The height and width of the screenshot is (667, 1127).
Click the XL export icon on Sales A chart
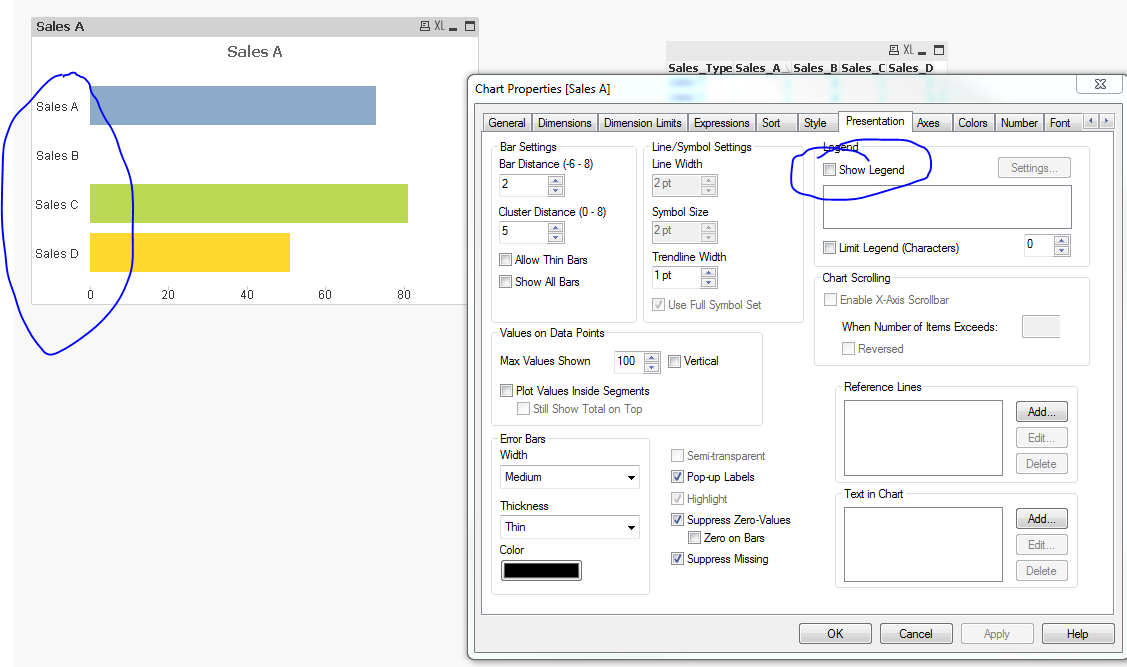[439, 26]
